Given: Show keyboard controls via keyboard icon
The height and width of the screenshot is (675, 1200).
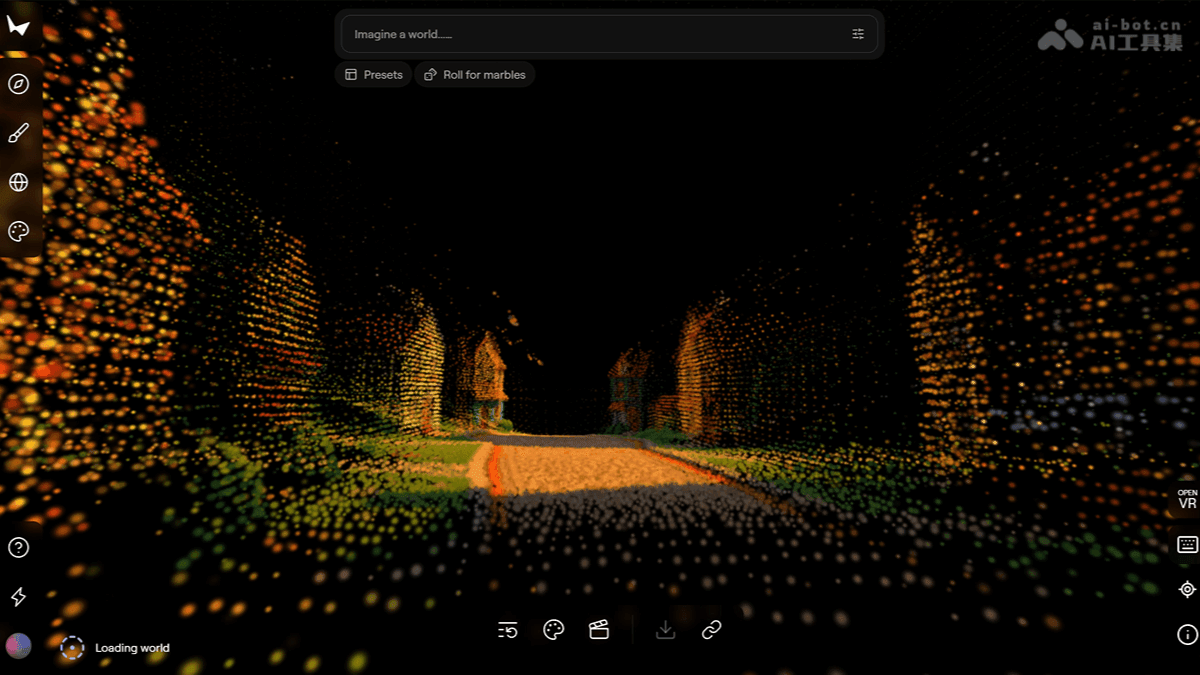Looking at the screenshot, I should (x=1187, y=545).
